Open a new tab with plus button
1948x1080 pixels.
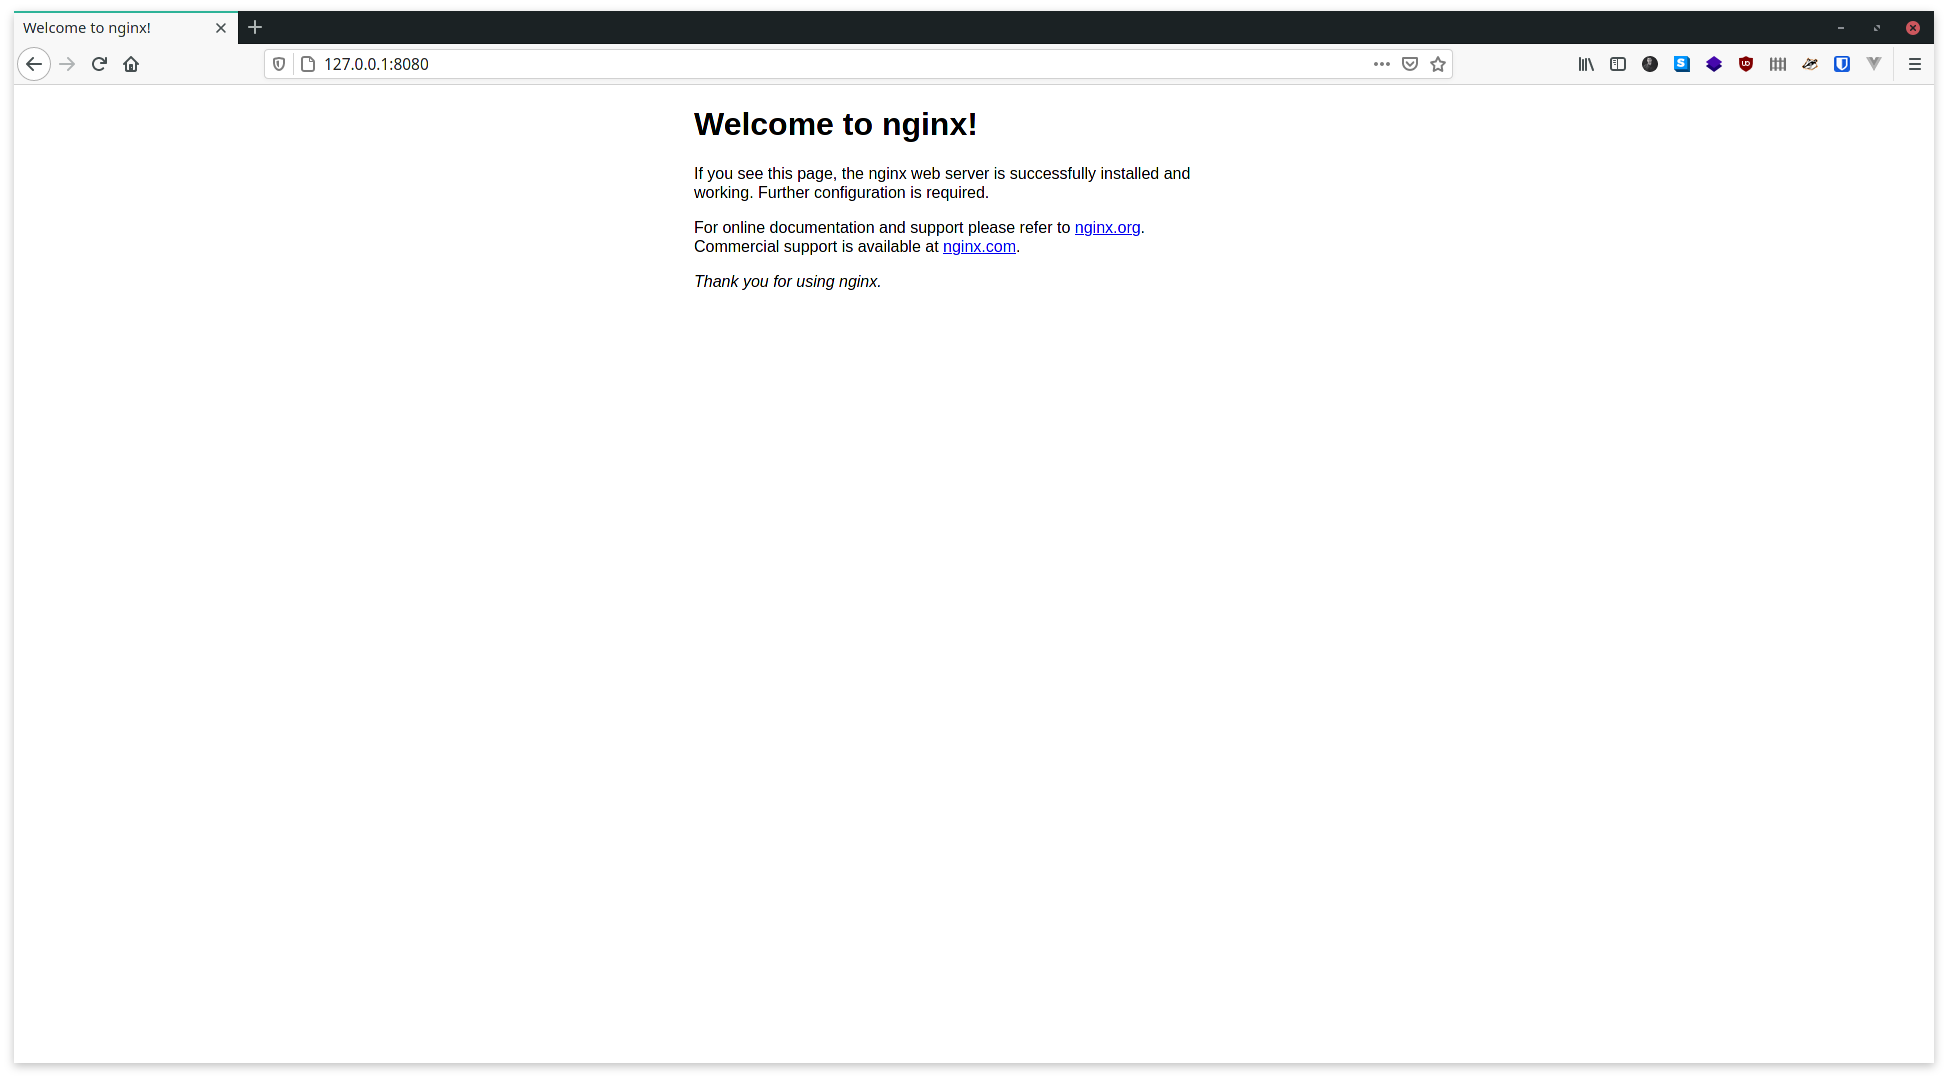click(x=255, y=28)
